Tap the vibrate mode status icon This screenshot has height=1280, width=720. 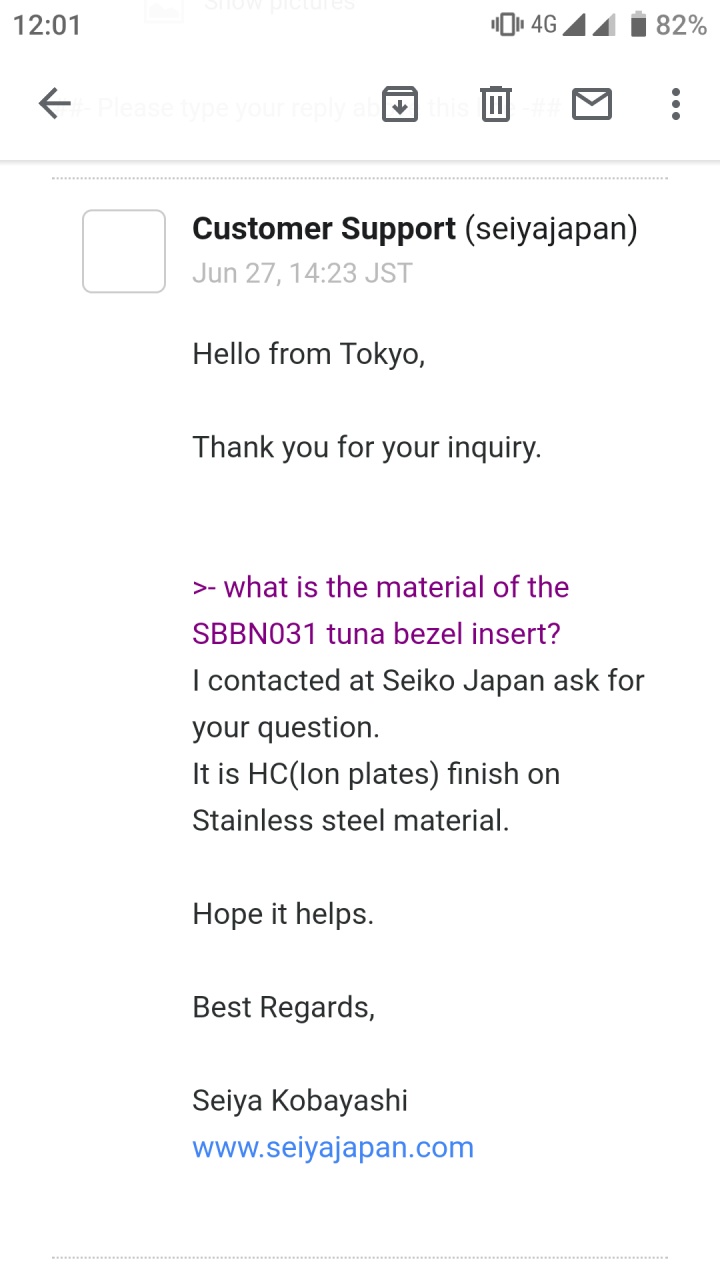(507, 25)
